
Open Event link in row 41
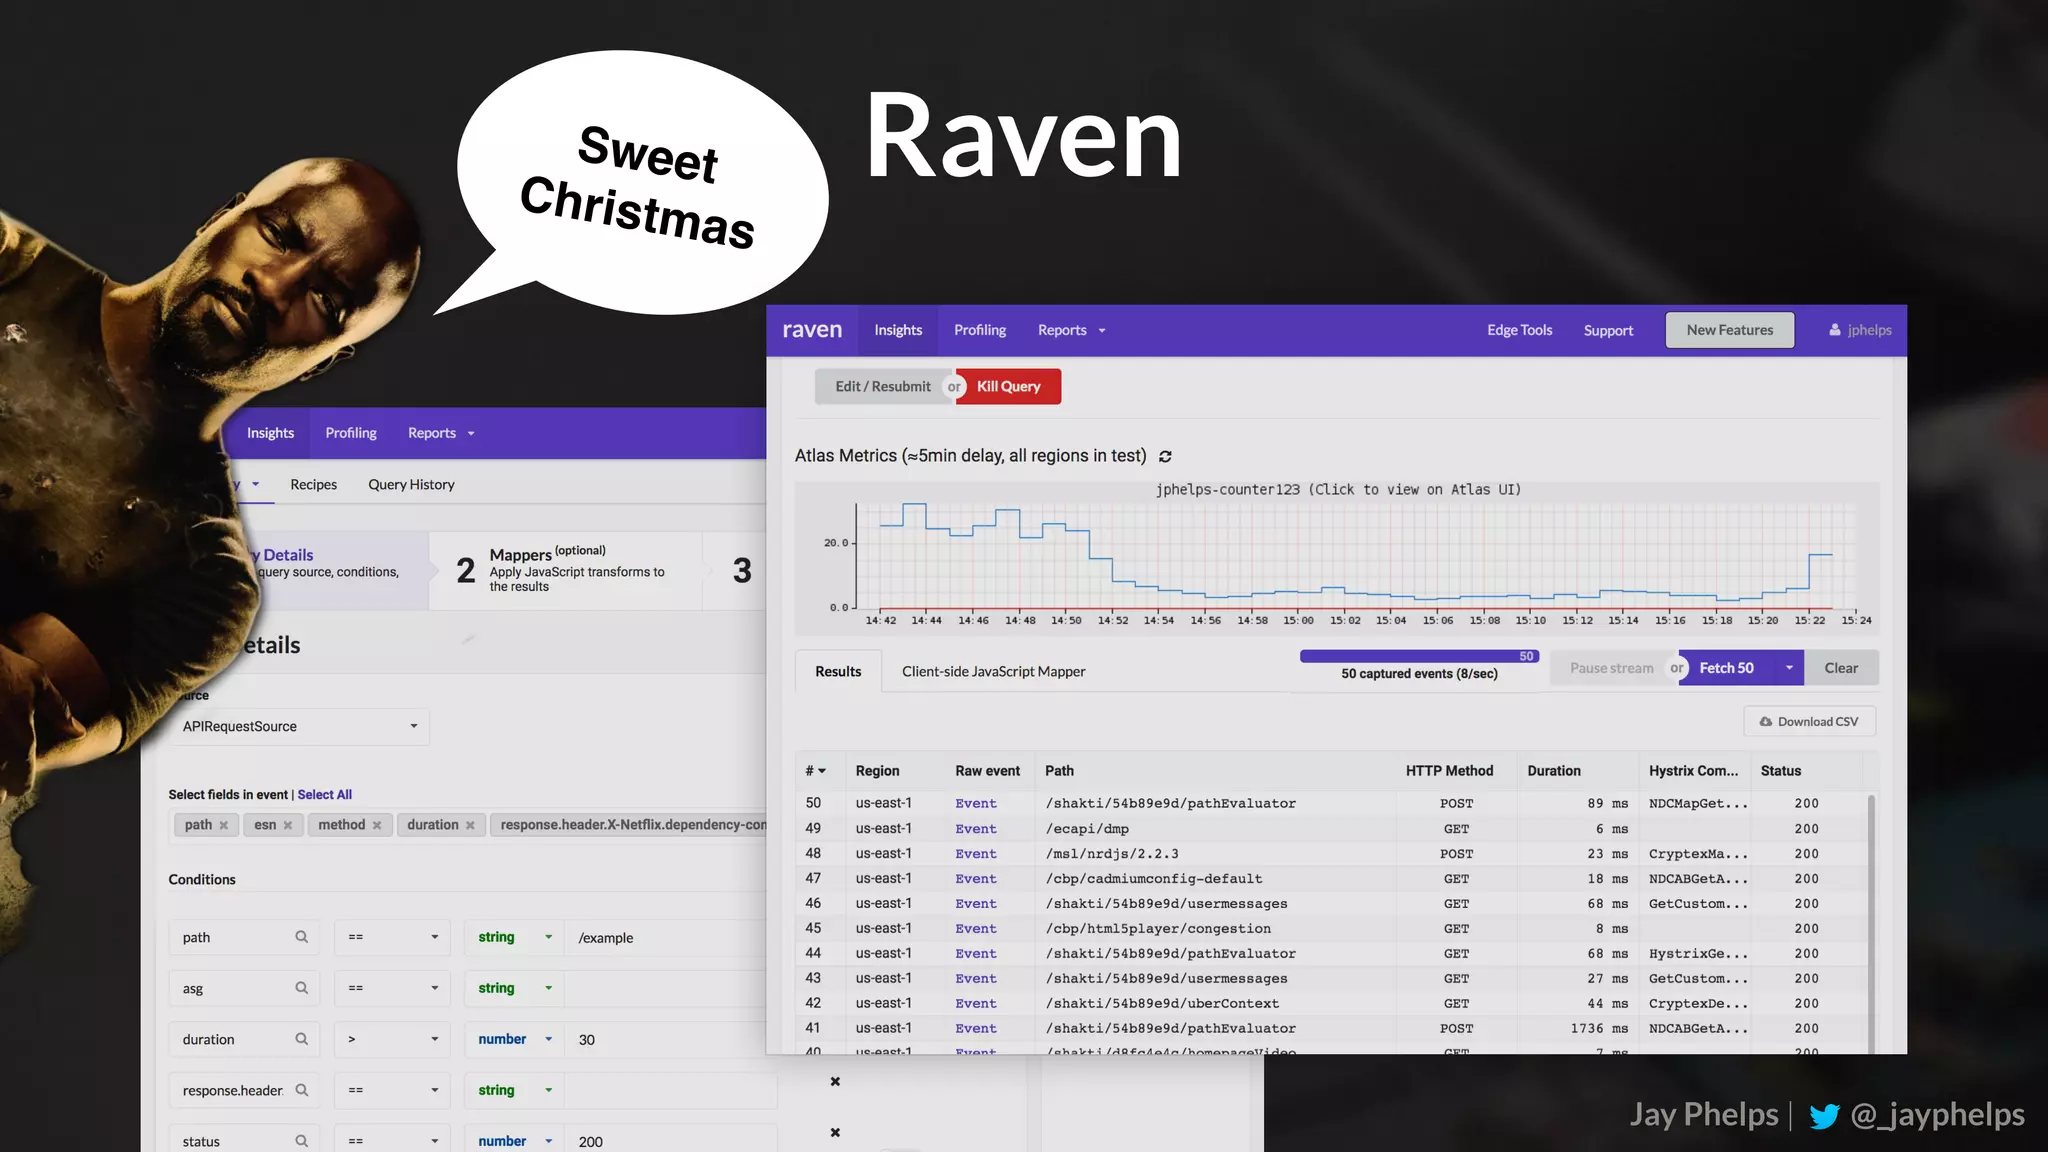976,1029
